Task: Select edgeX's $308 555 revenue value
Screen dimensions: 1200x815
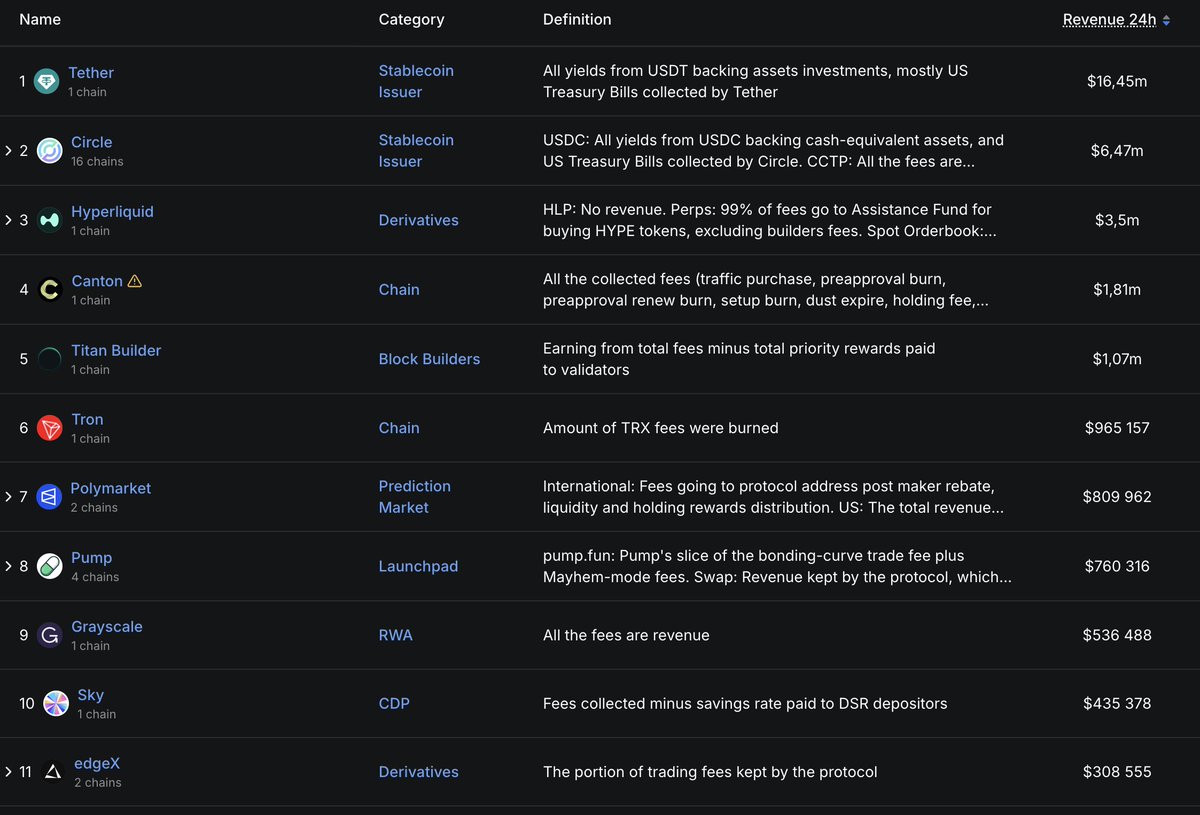Action: pyautogui.click(x=1117, y=772)
